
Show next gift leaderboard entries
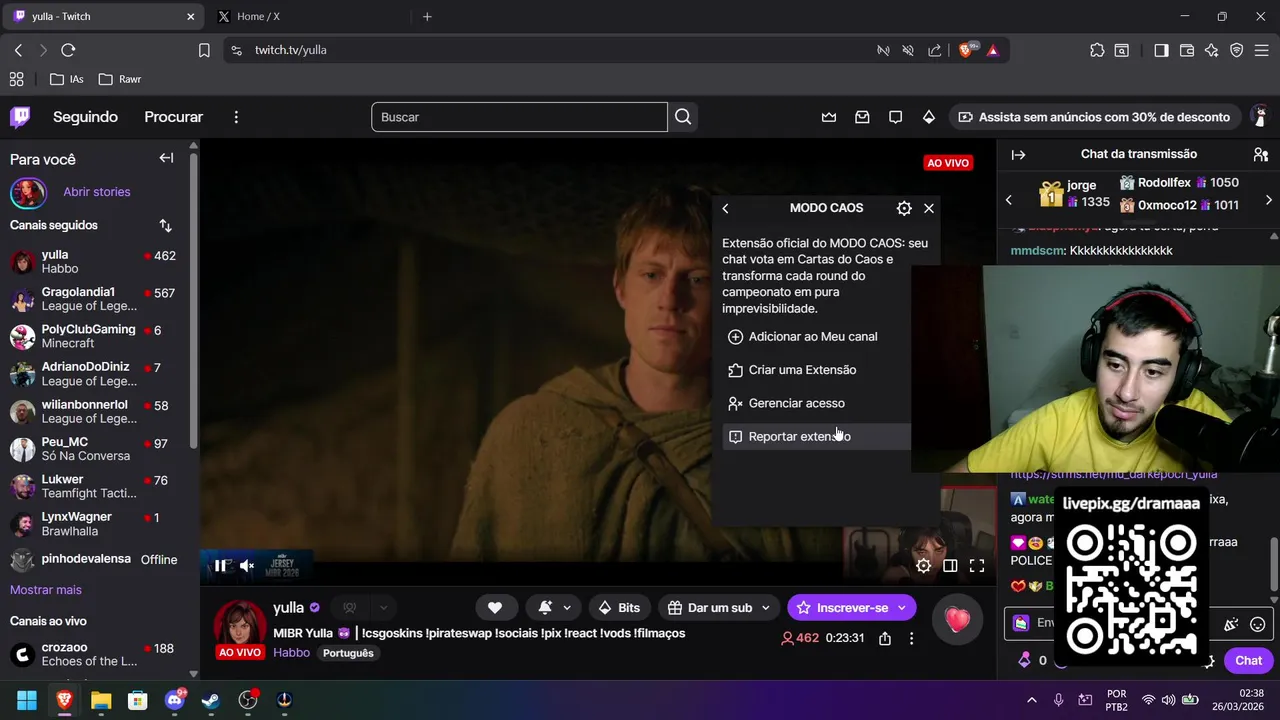[1268, 200]
